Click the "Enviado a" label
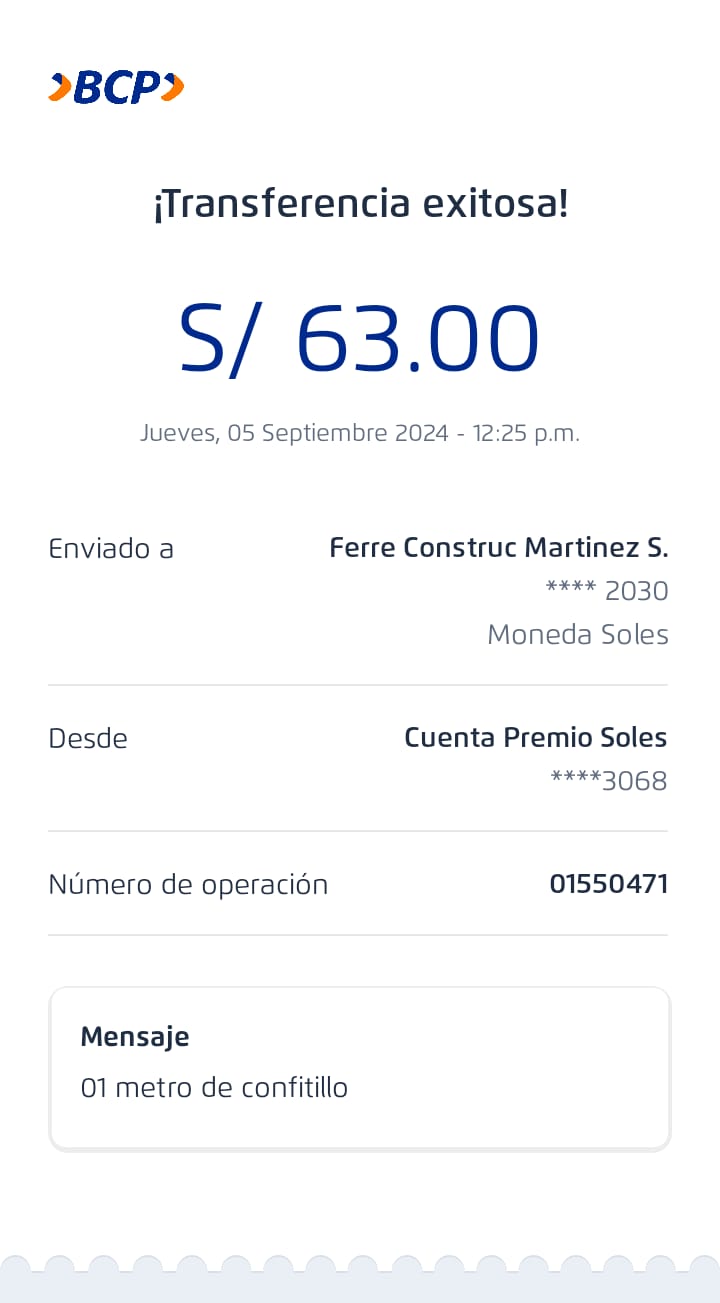This screenshot has width=720, height=1303. (111, 548)
